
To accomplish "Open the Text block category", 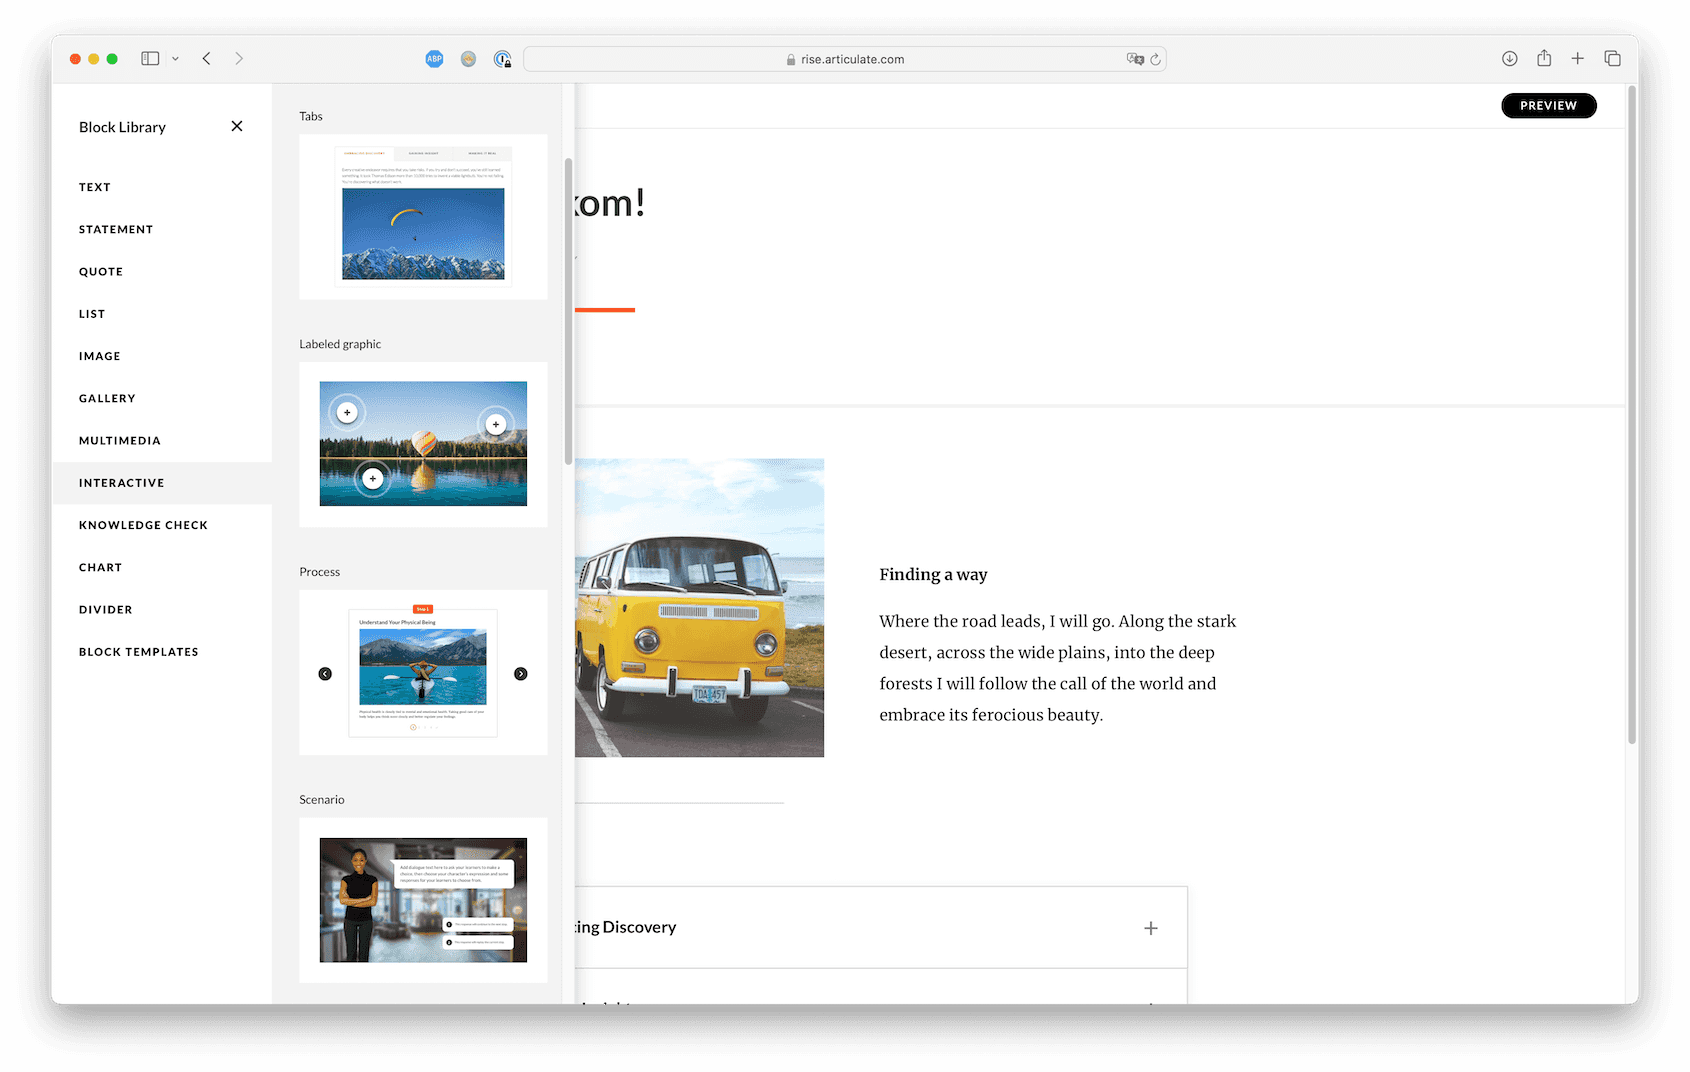I will 94,187.
